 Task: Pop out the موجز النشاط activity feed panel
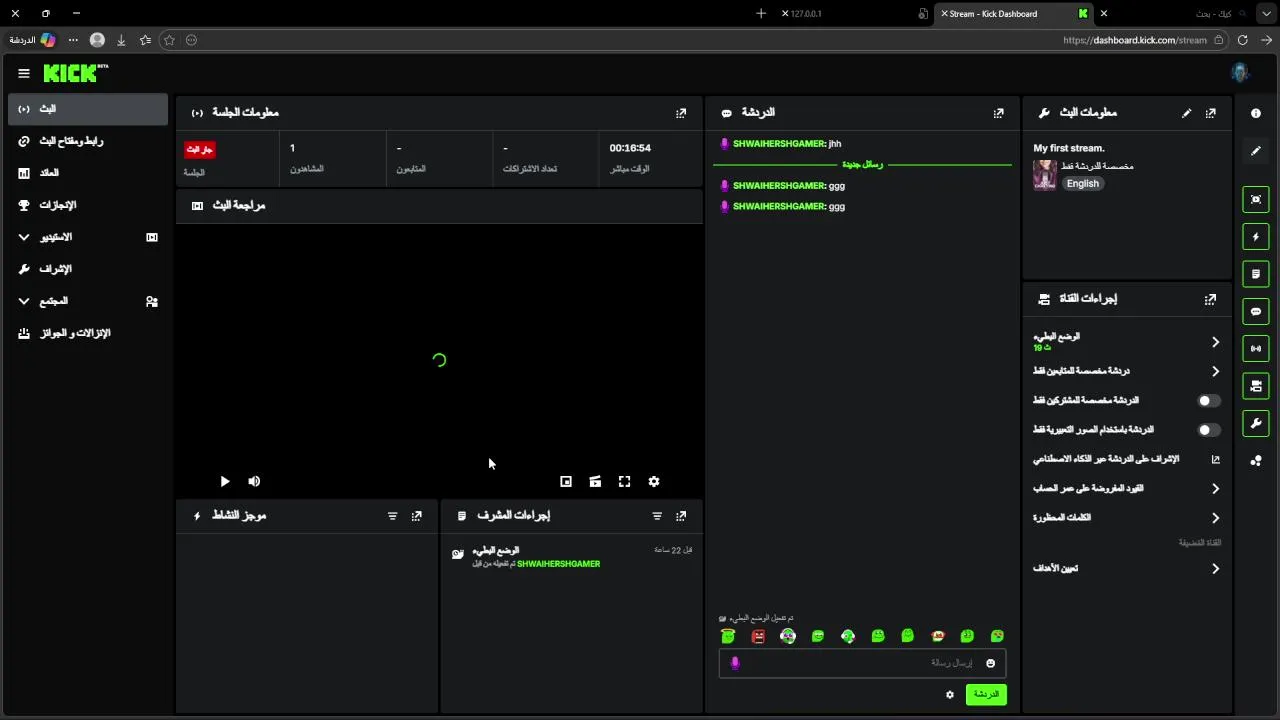(417, 516)
